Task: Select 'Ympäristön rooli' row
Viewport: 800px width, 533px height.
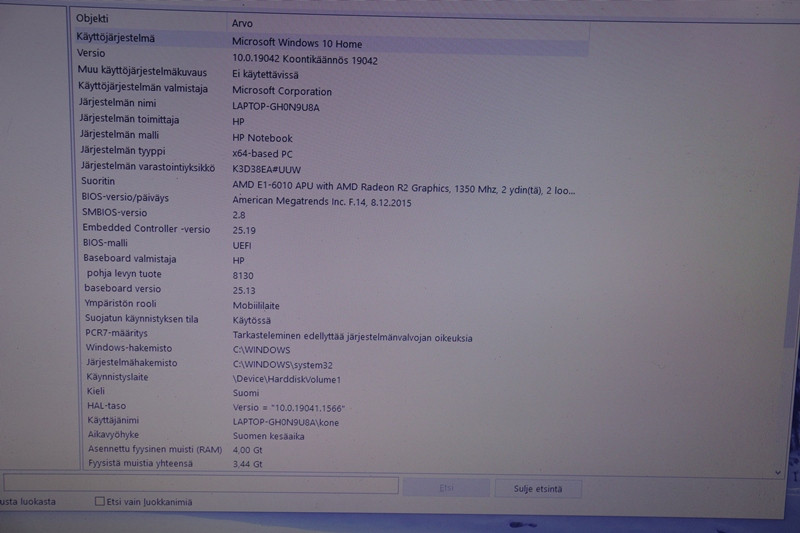Action: 120,303
